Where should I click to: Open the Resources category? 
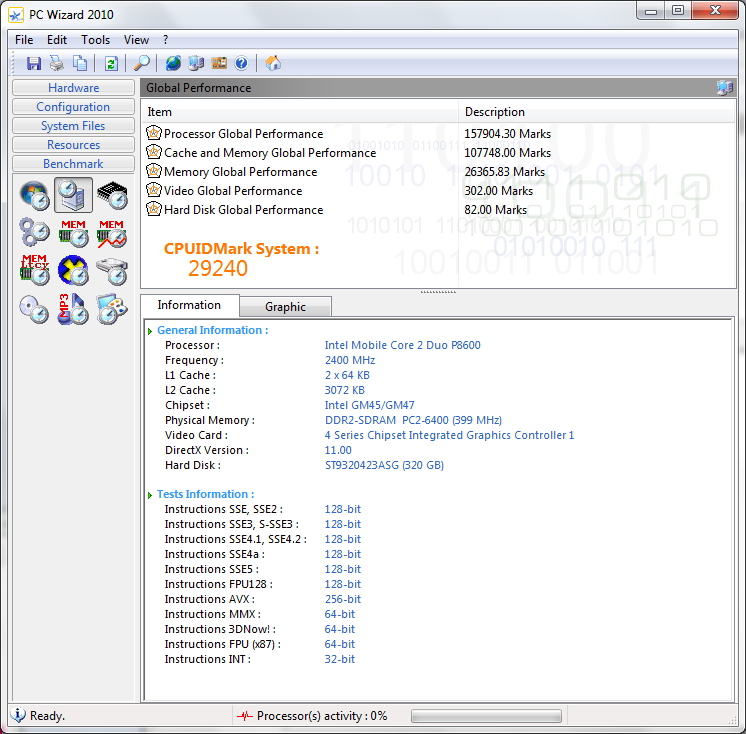(x=74, y=145)
